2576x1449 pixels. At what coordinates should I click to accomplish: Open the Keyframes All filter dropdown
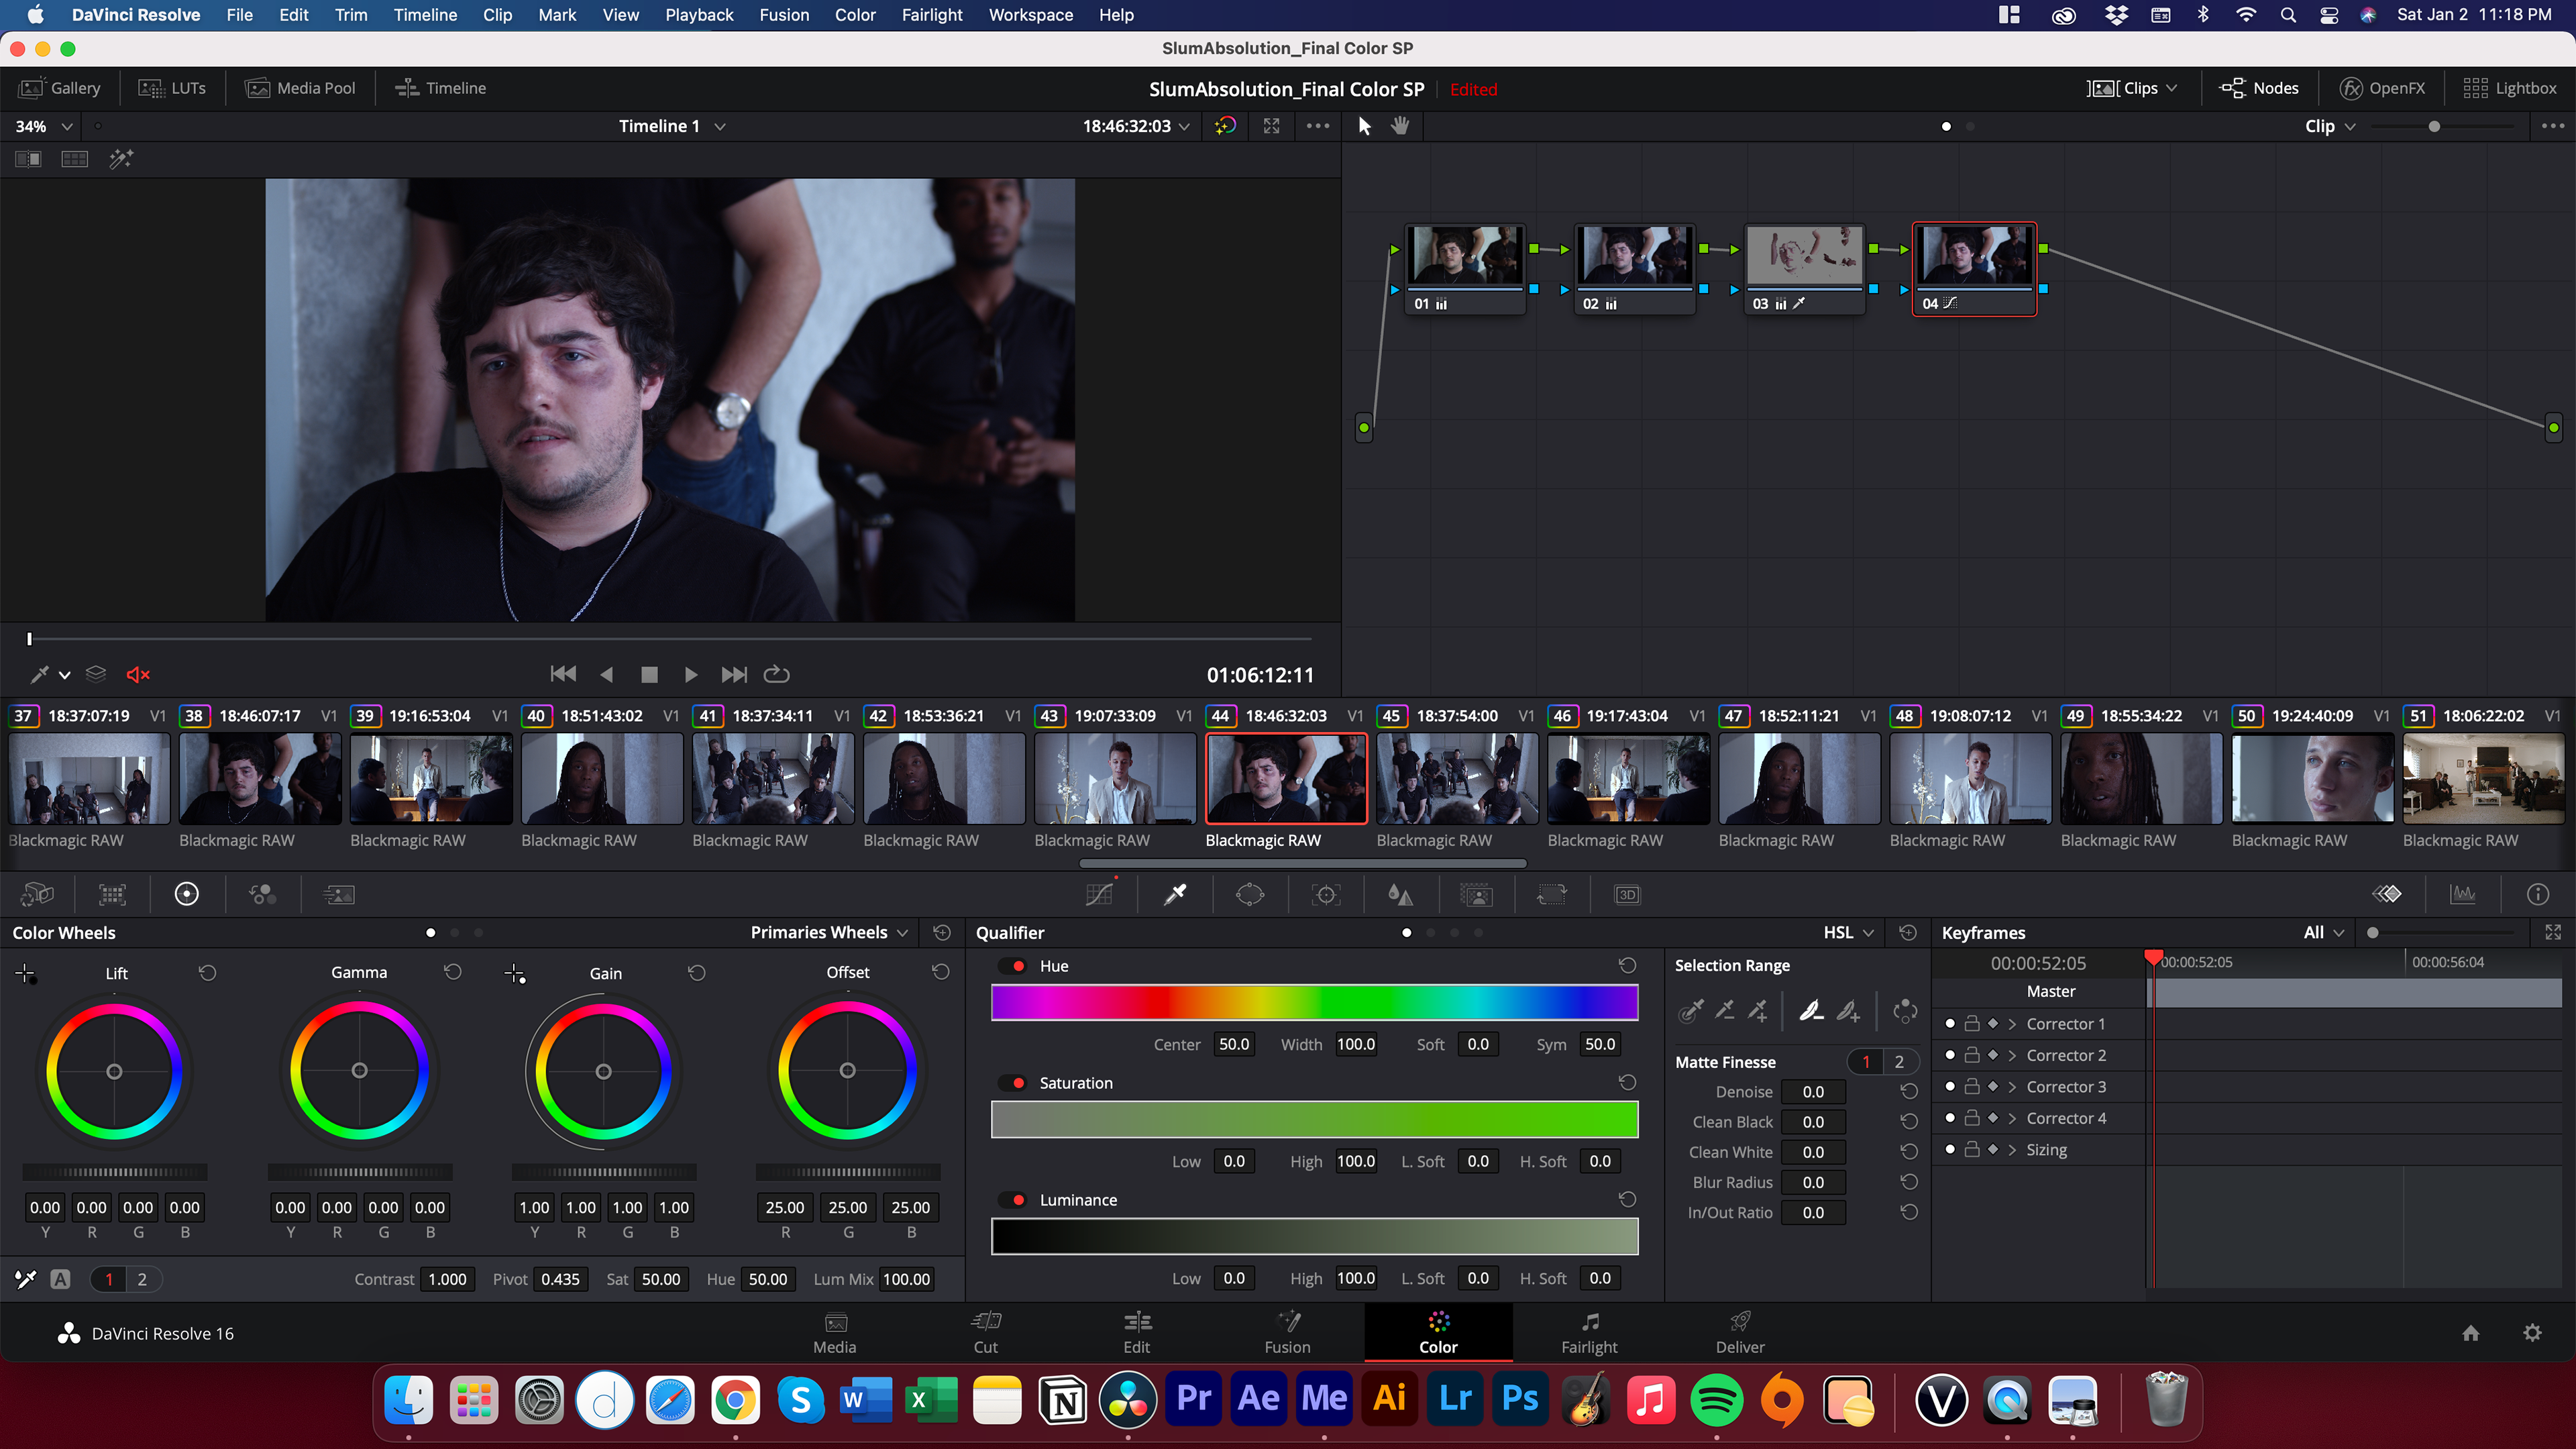[x=2323, y=932]
